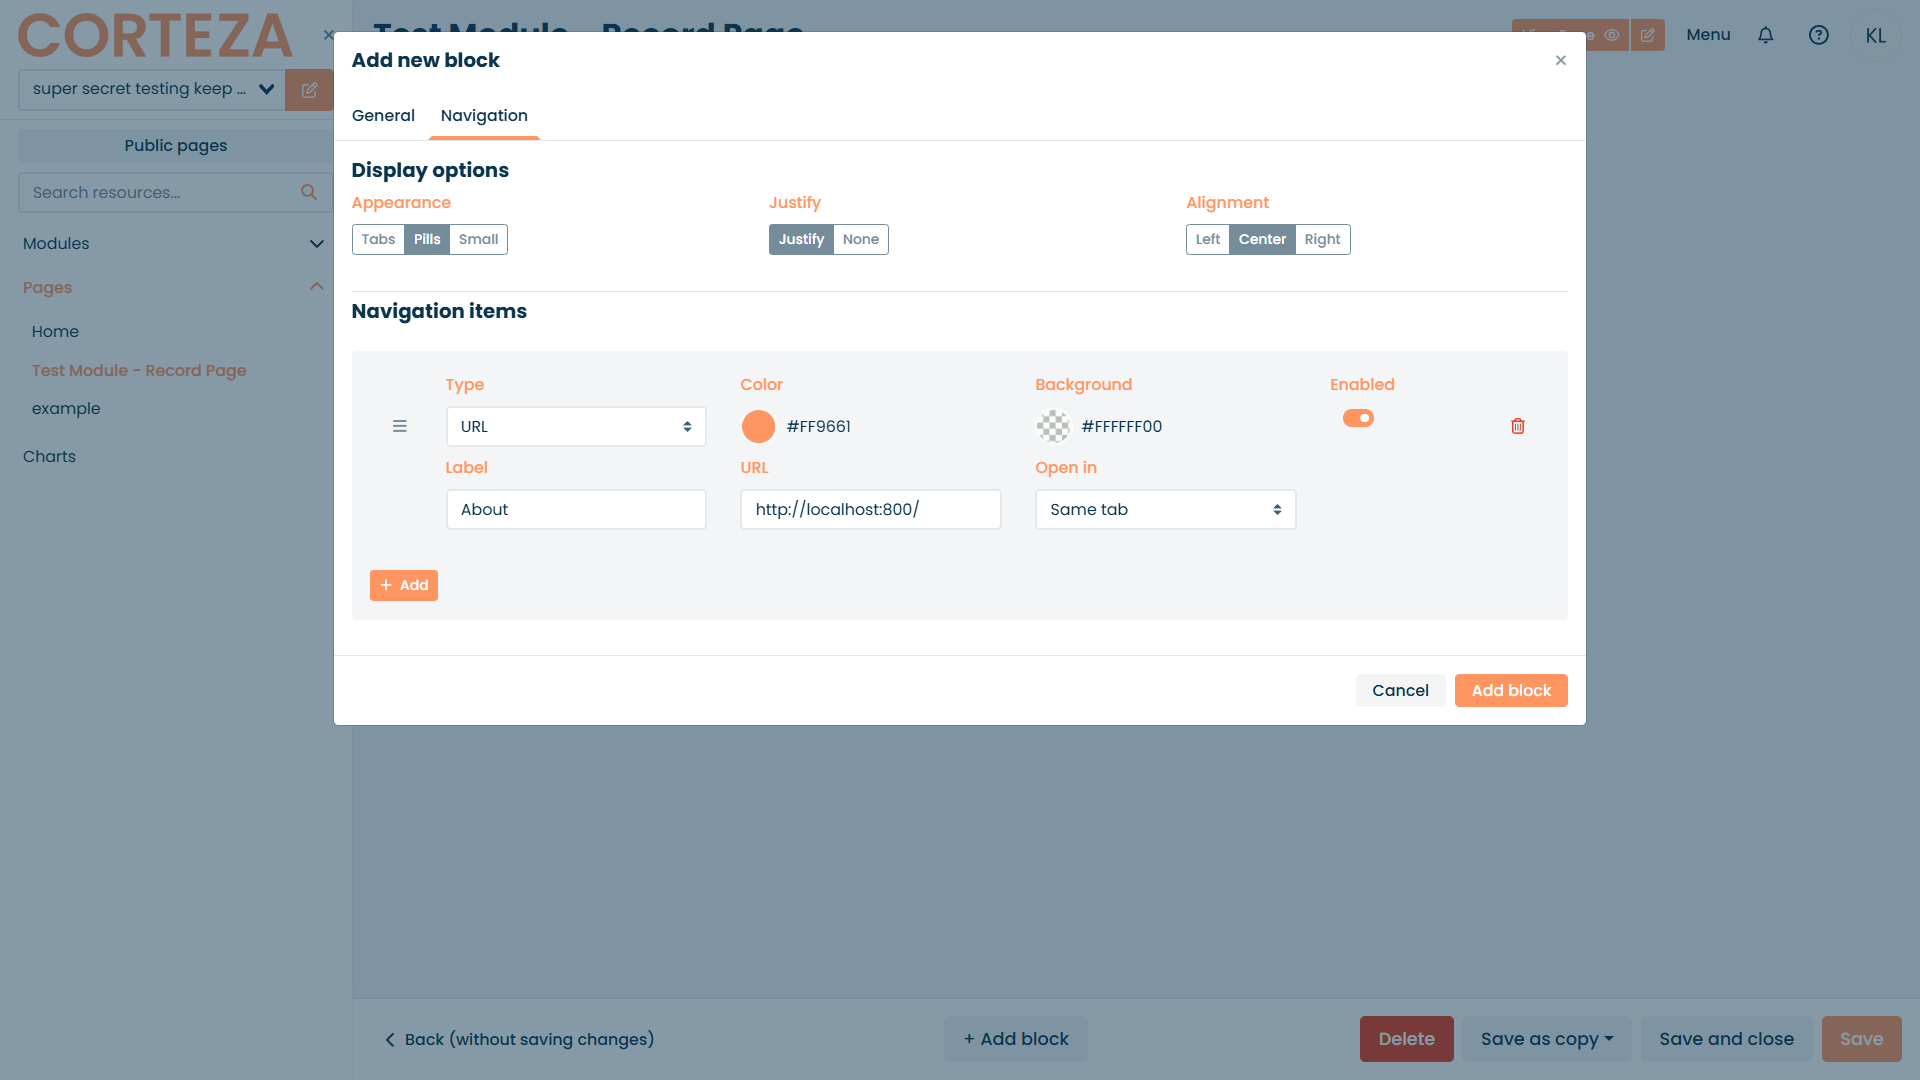Viewport: 1920px width, 1080px height.
Task: Edit the URL field http://localhost:800/
Action: [870, 509]
